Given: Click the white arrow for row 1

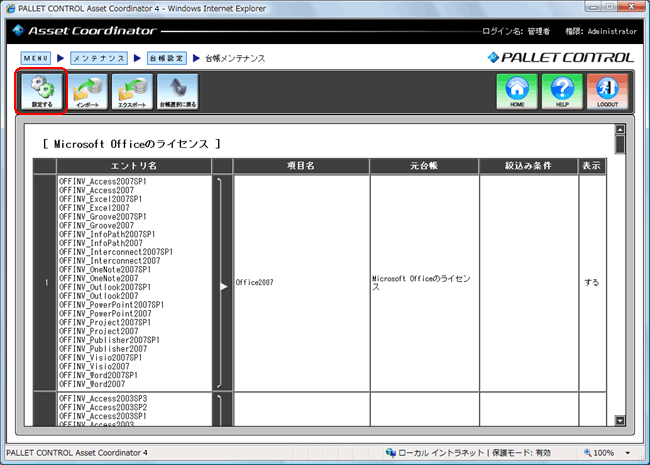Looking at the screenshot, I should coord(223,287).
